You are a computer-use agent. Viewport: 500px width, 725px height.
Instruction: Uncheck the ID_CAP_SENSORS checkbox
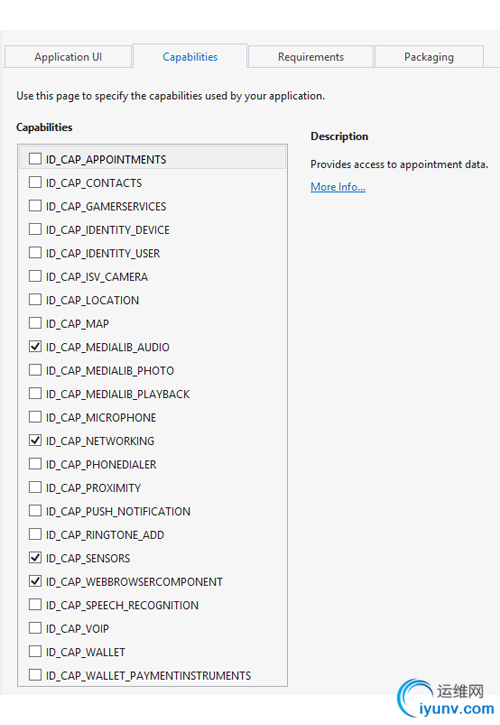point(35,558)
